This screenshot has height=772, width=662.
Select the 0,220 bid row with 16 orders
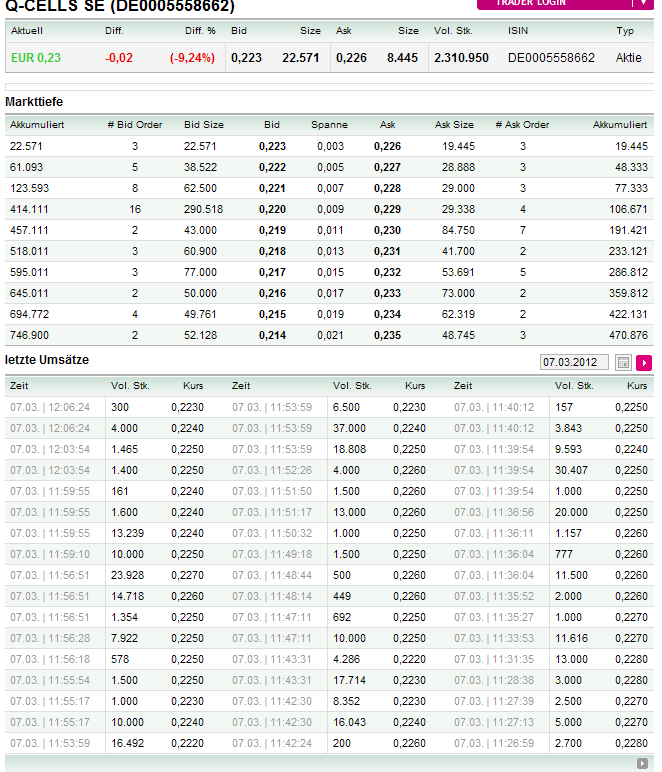[x=272, y=209]
